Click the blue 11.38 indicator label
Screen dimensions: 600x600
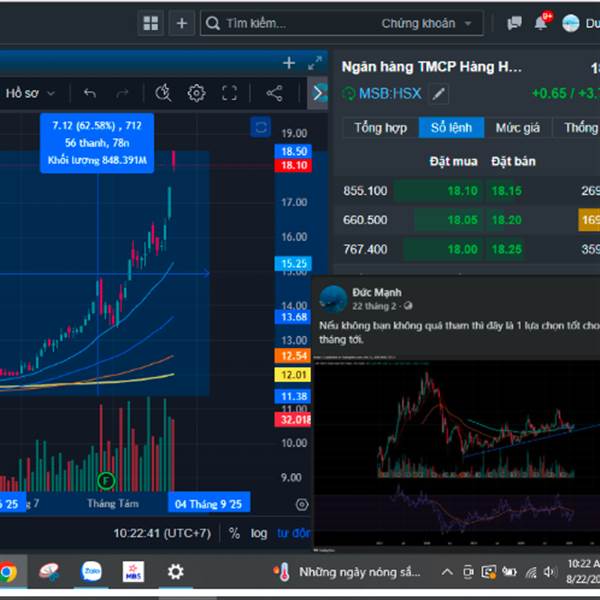tap(293, 396)
